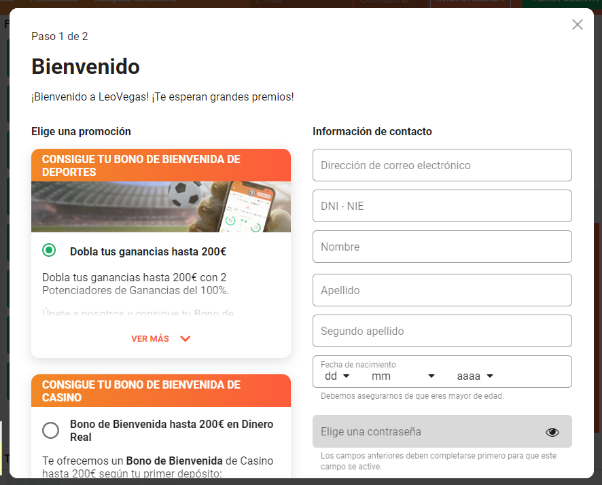Toggle password visibility eye icon

[x=552, y=432]
